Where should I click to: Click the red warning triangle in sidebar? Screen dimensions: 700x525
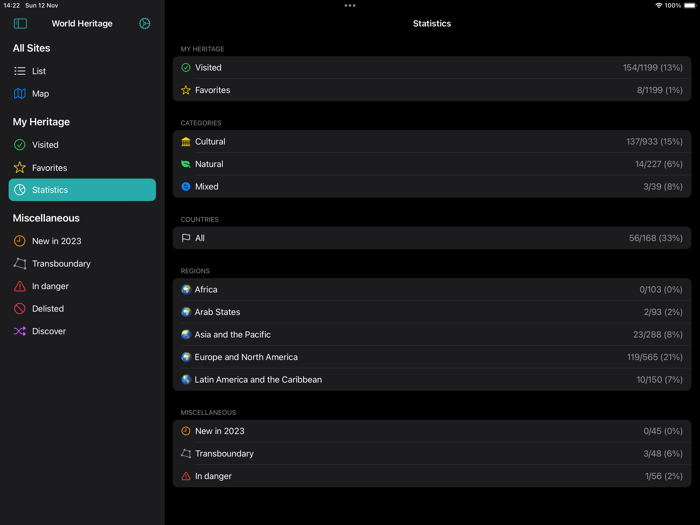click(x=20, y=286)
